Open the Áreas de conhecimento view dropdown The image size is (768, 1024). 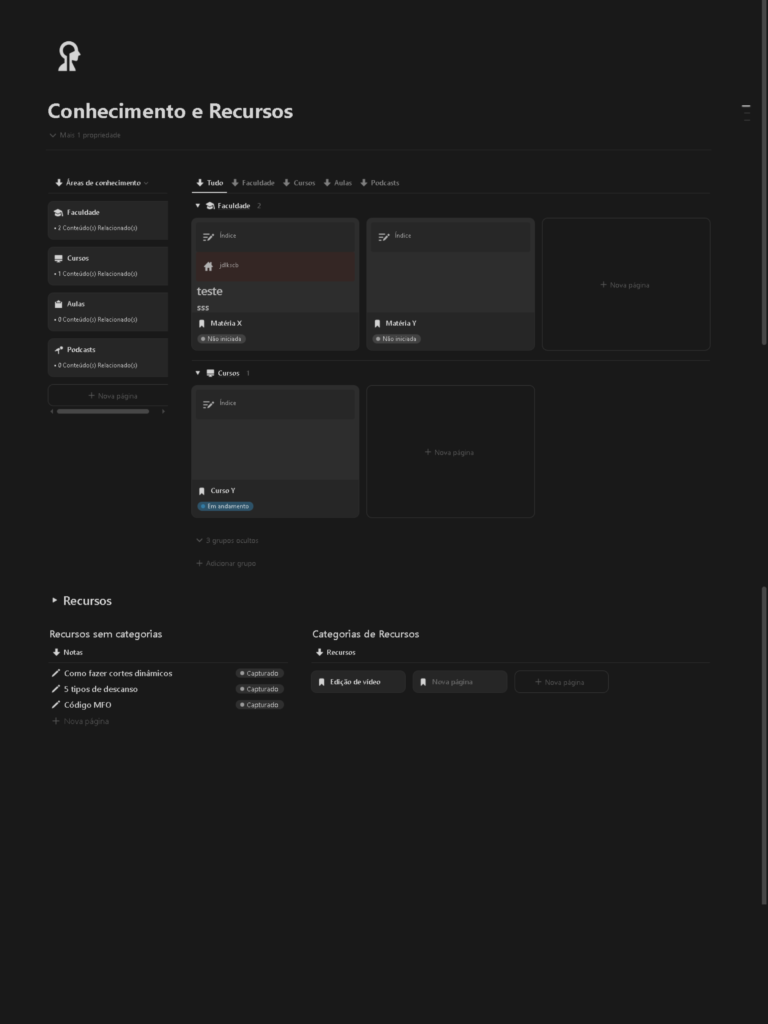click(101, 183)
